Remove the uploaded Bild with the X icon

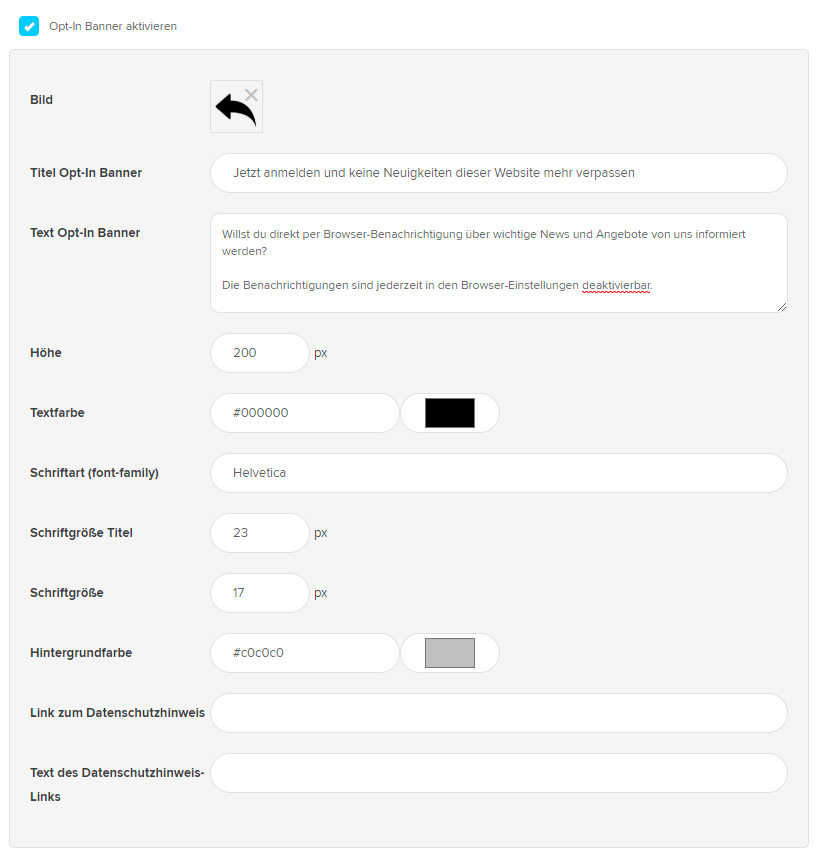[251, 95]
